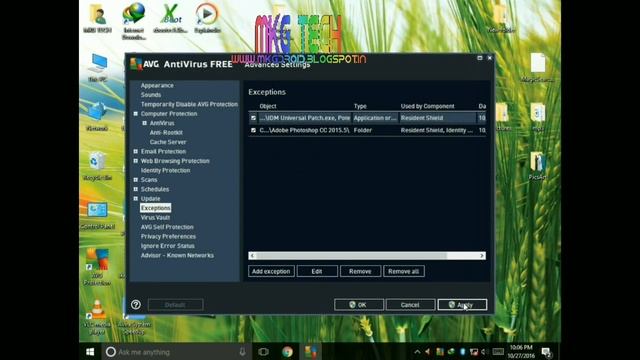Open the user folder icon at desktop's top-left
This screenshot has width=640, height=360.
(x=98, y=17)
